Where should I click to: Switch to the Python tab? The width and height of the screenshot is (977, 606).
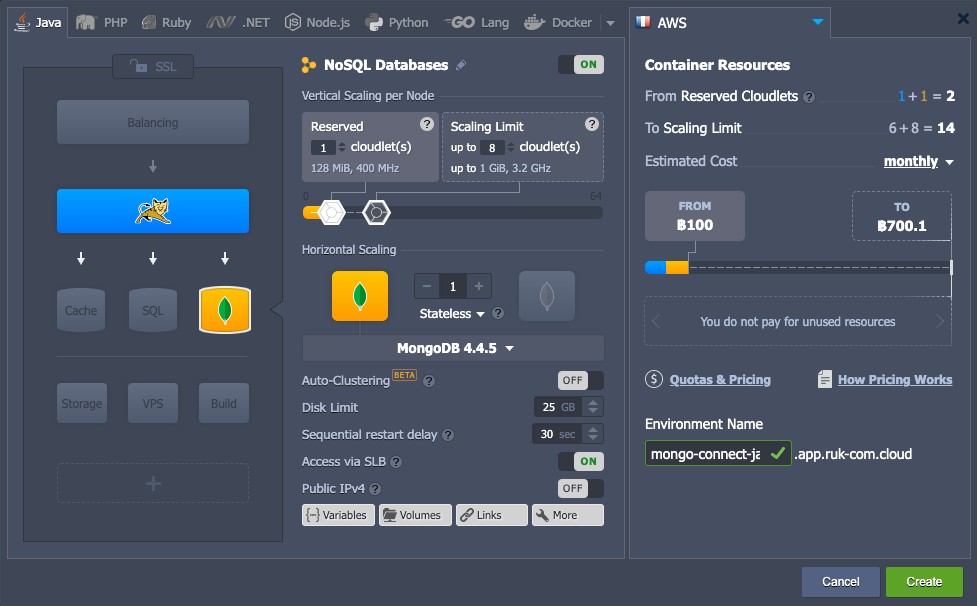[x=397, y=22]
